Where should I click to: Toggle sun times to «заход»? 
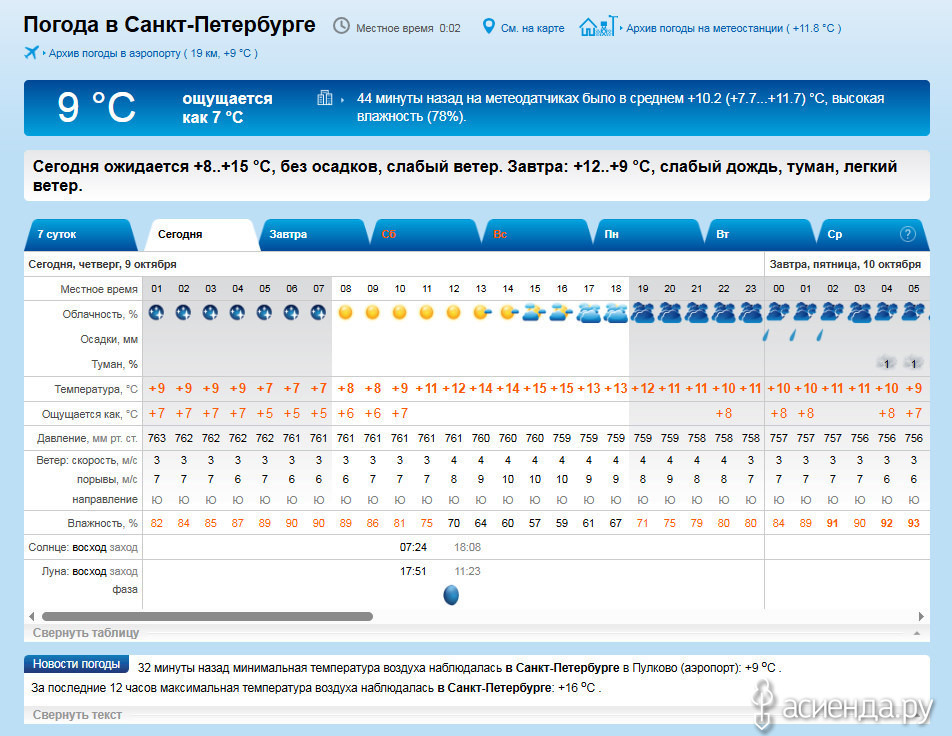tap(125, 547)
